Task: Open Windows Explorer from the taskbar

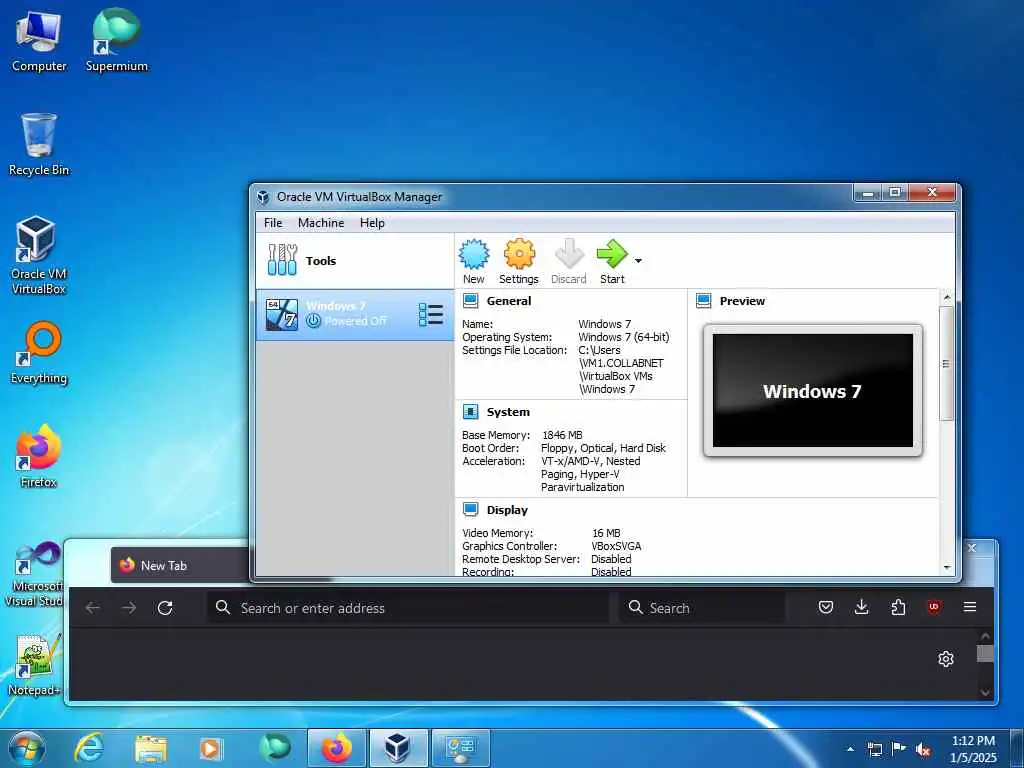Action: (x=151, y=748)
